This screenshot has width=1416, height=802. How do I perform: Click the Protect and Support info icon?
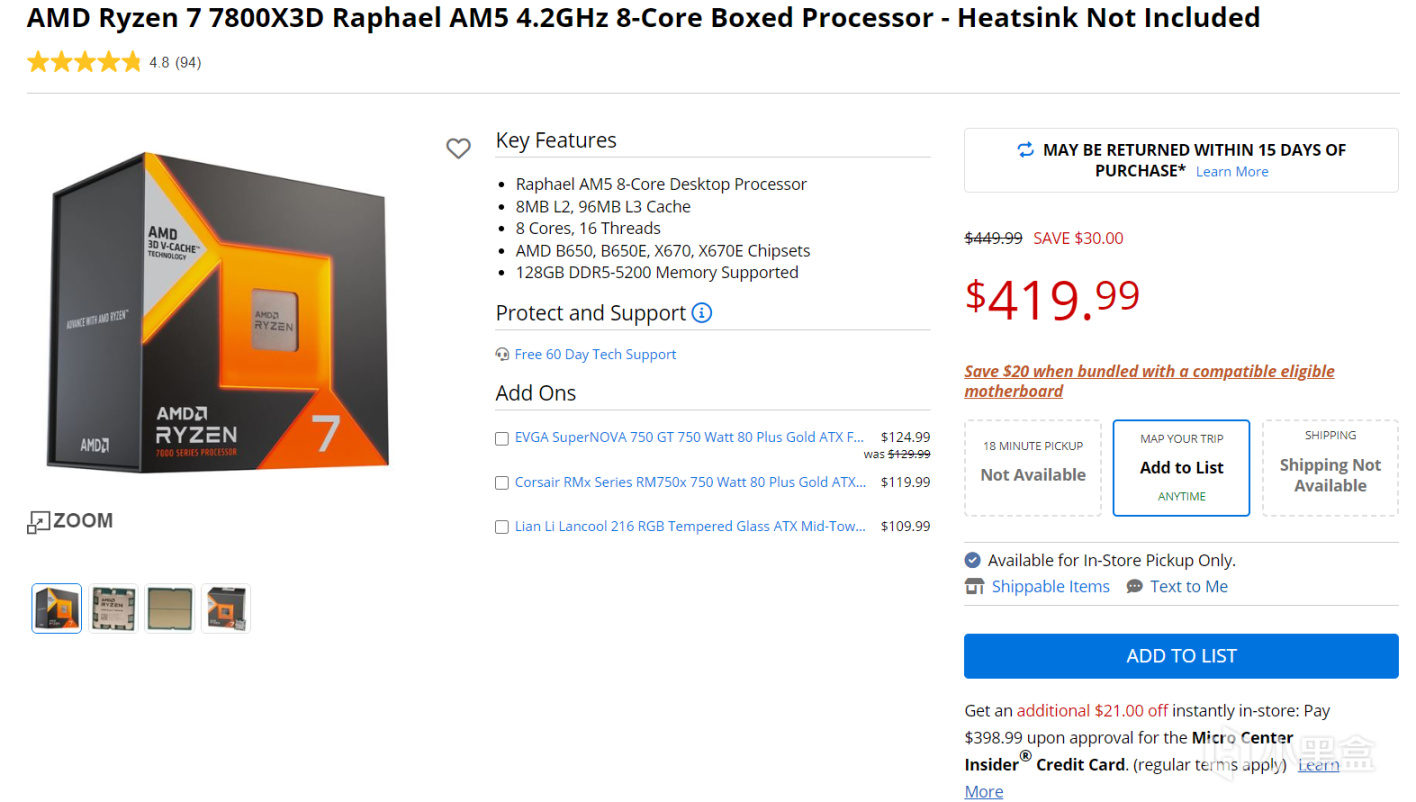pyautogui.click(x=702, y=313)
